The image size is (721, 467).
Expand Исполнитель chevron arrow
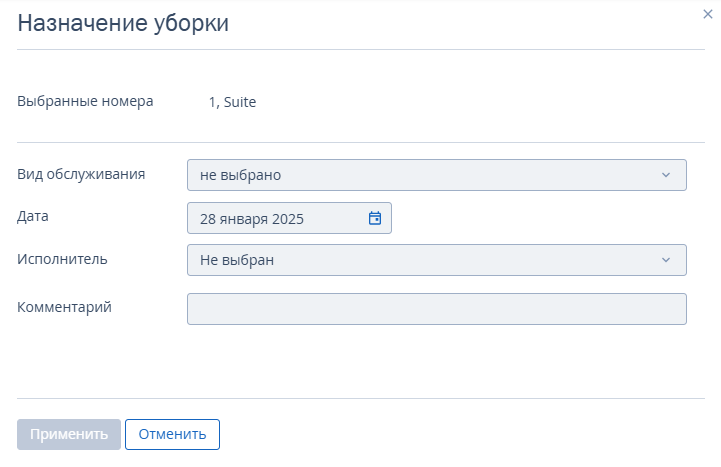point(666,260)
